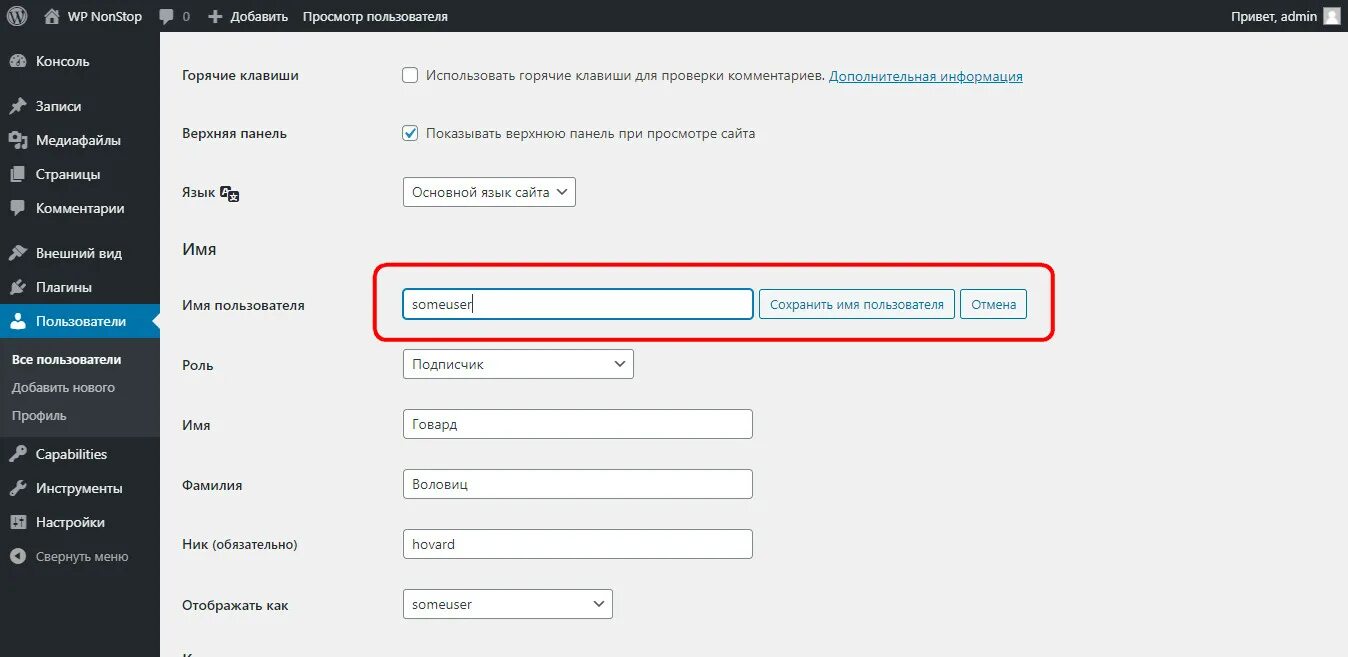Click the Плагины plug icon

(17, 287)
